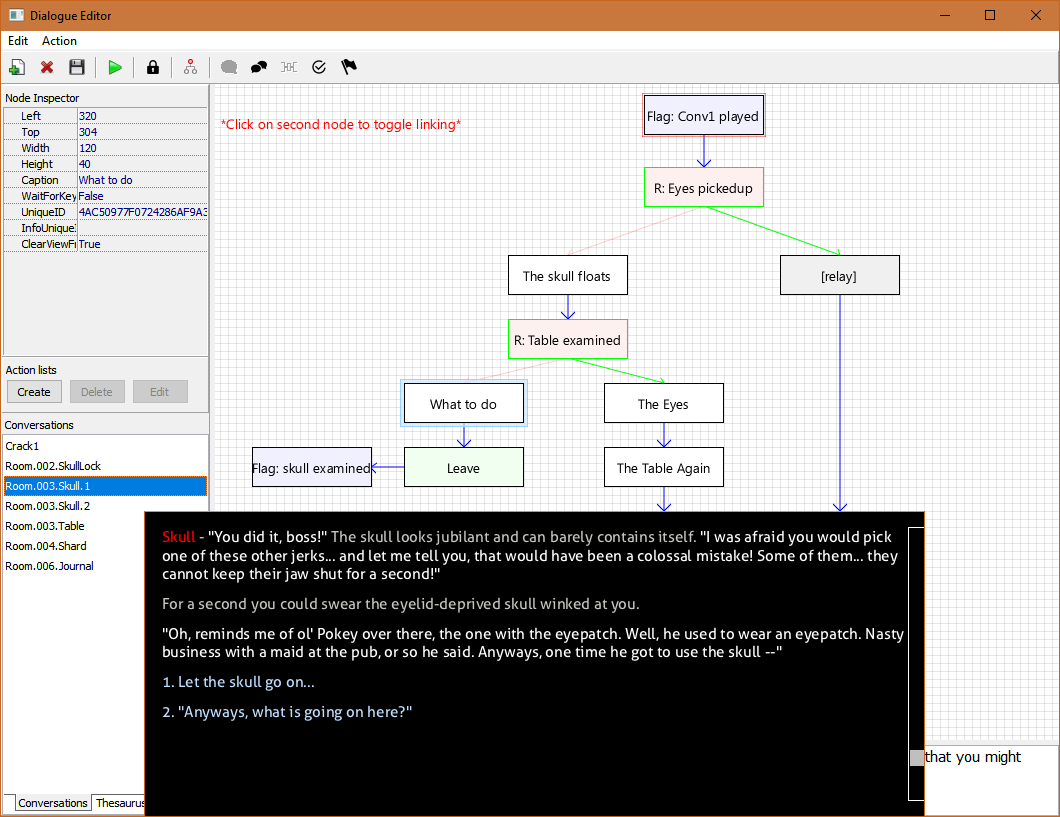Viewport: 1060px width, 817px height.
Task: Open the Action menu
Action: click(59, 41)
